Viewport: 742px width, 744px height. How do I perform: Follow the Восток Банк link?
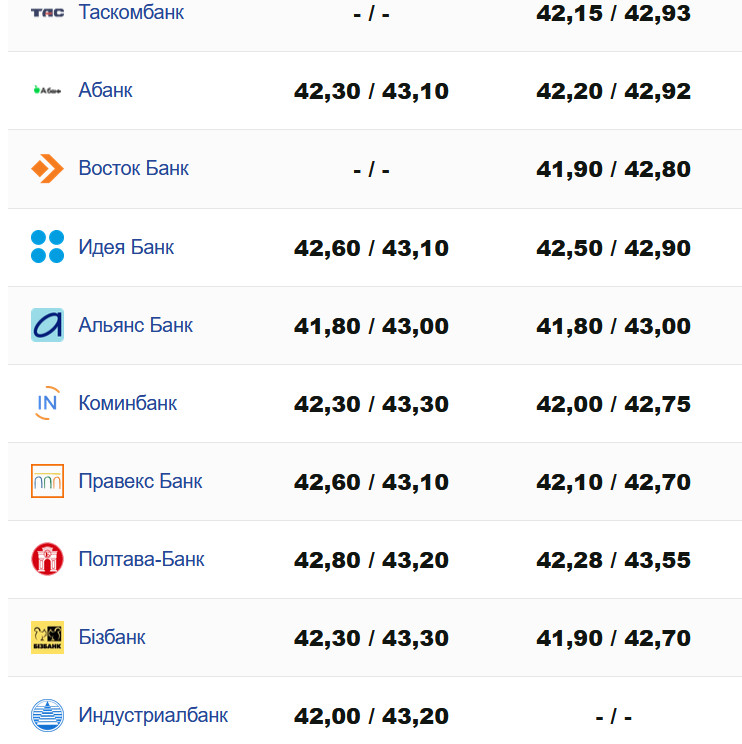(x=133, y=168)
